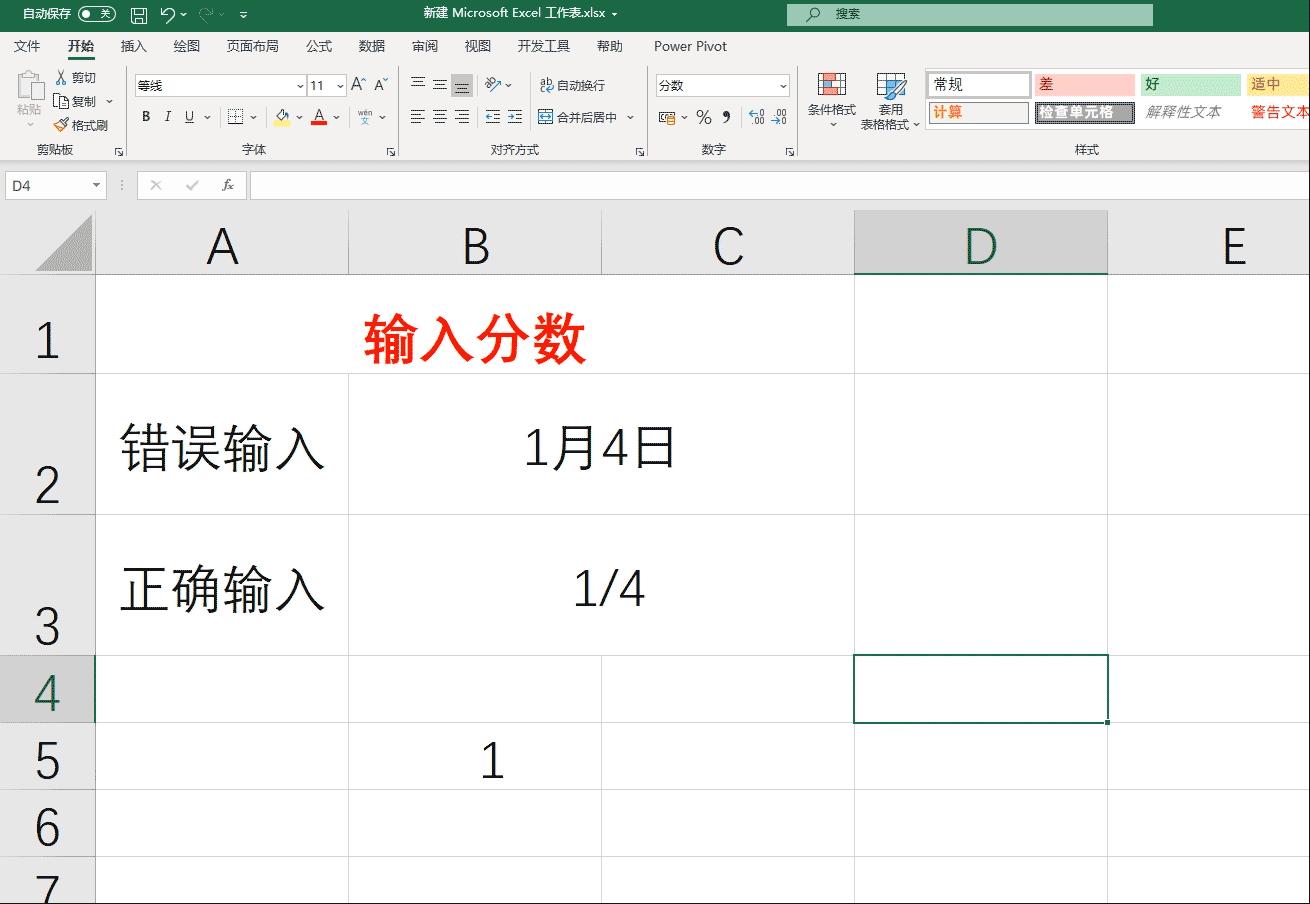
Task: Open the Power Pivot tab
Action: 689,46
